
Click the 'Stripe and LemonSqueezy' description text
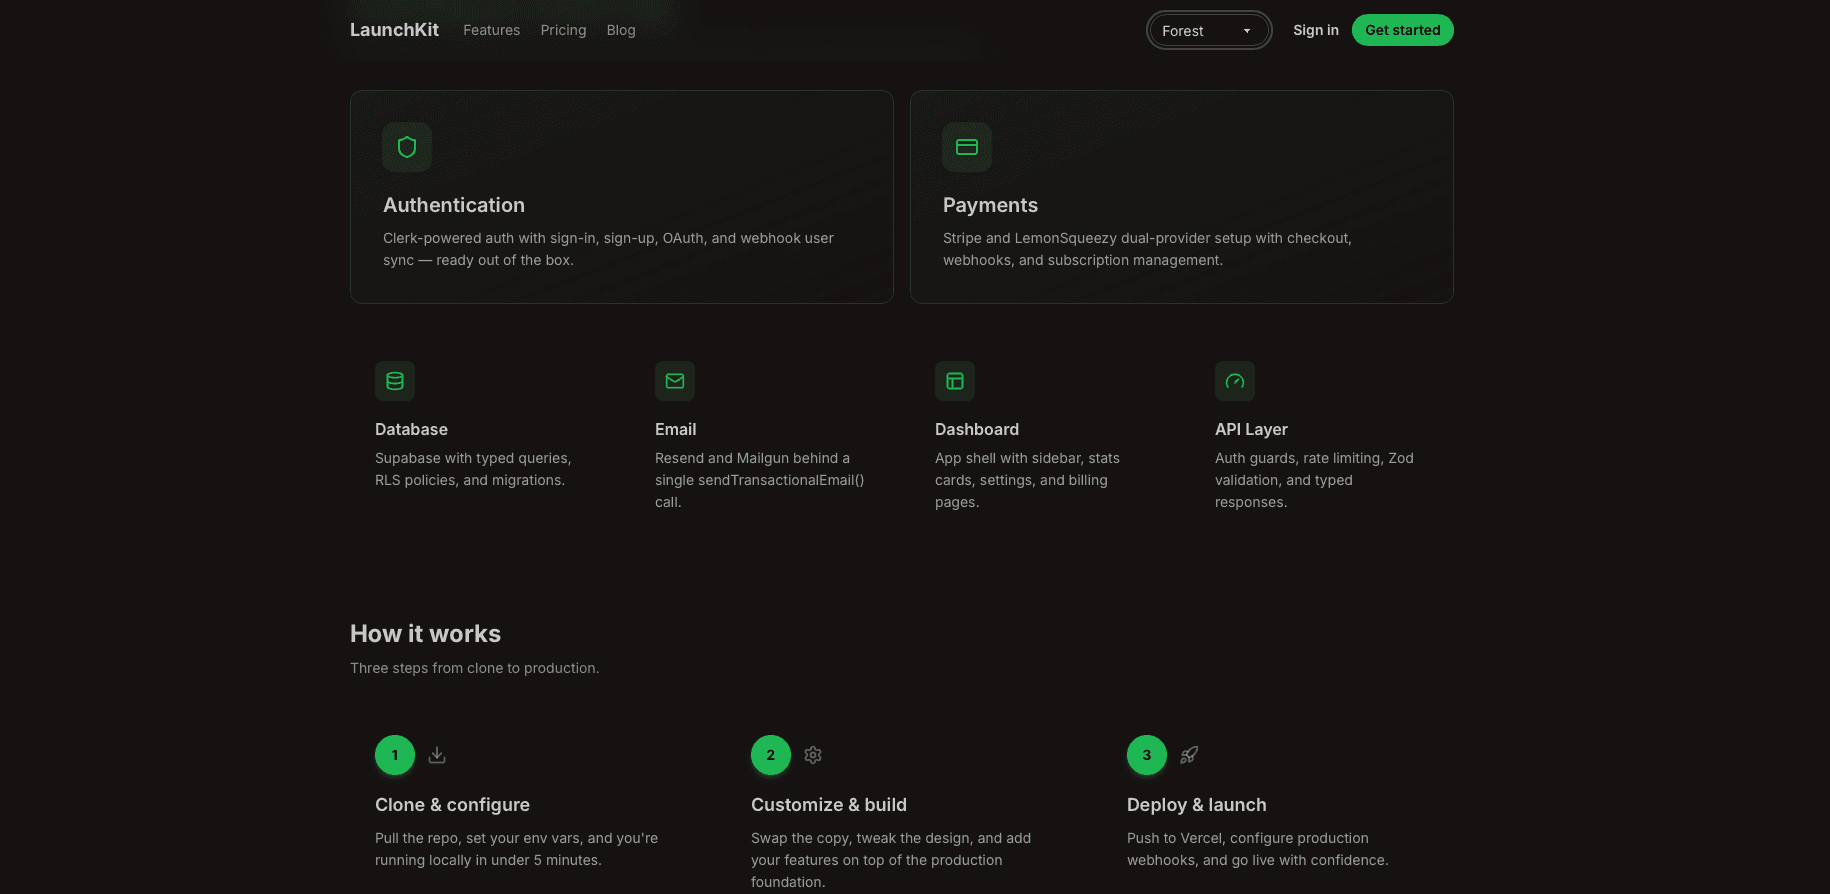[1147, 249]
